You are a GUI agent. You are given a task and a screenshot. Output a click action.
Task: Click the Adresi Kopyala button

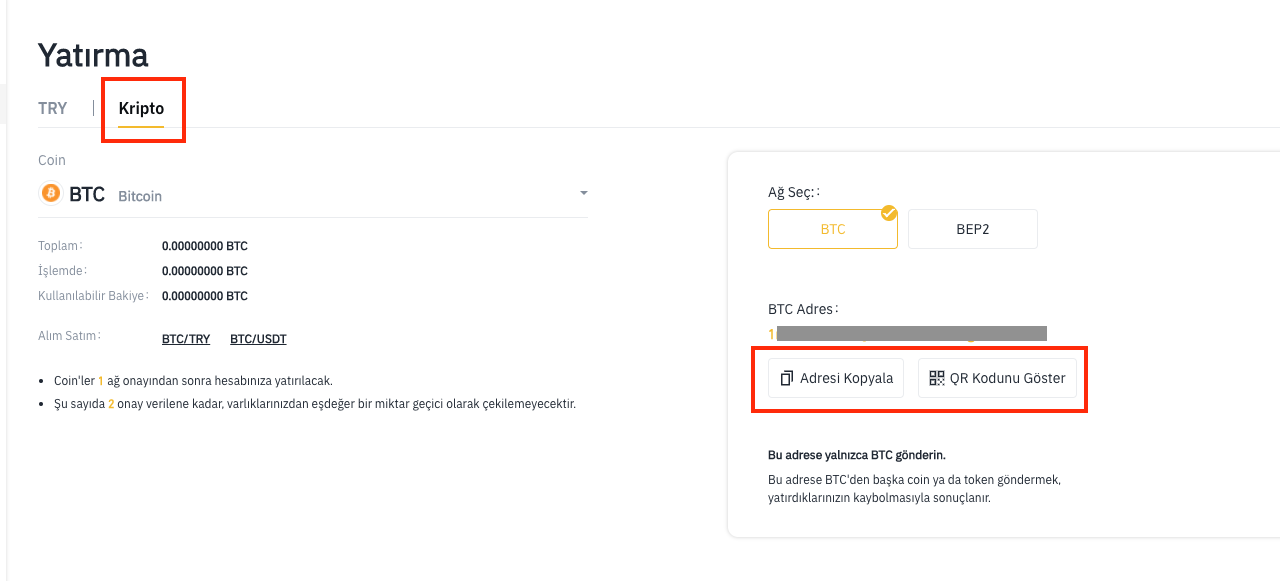point(836,378)
